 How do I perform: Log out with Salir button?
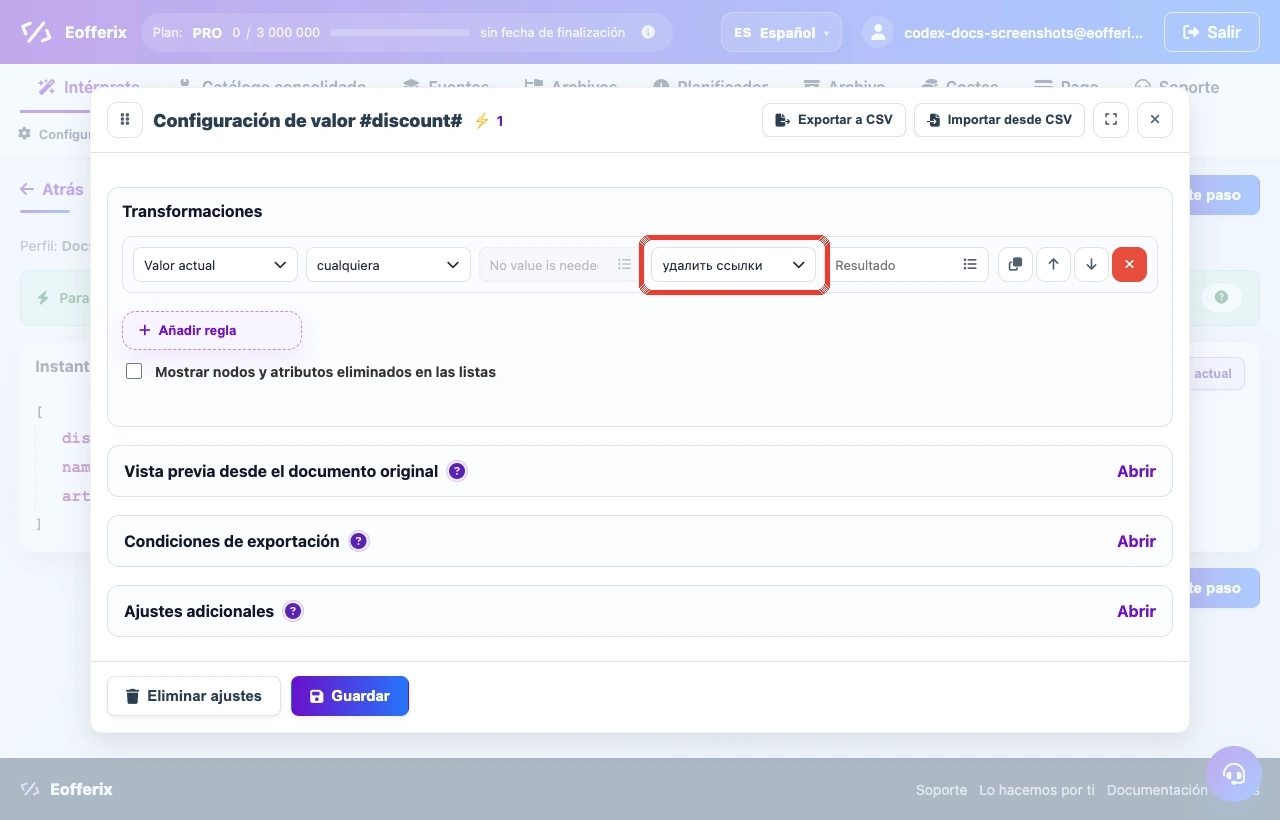coord(1212,32)
